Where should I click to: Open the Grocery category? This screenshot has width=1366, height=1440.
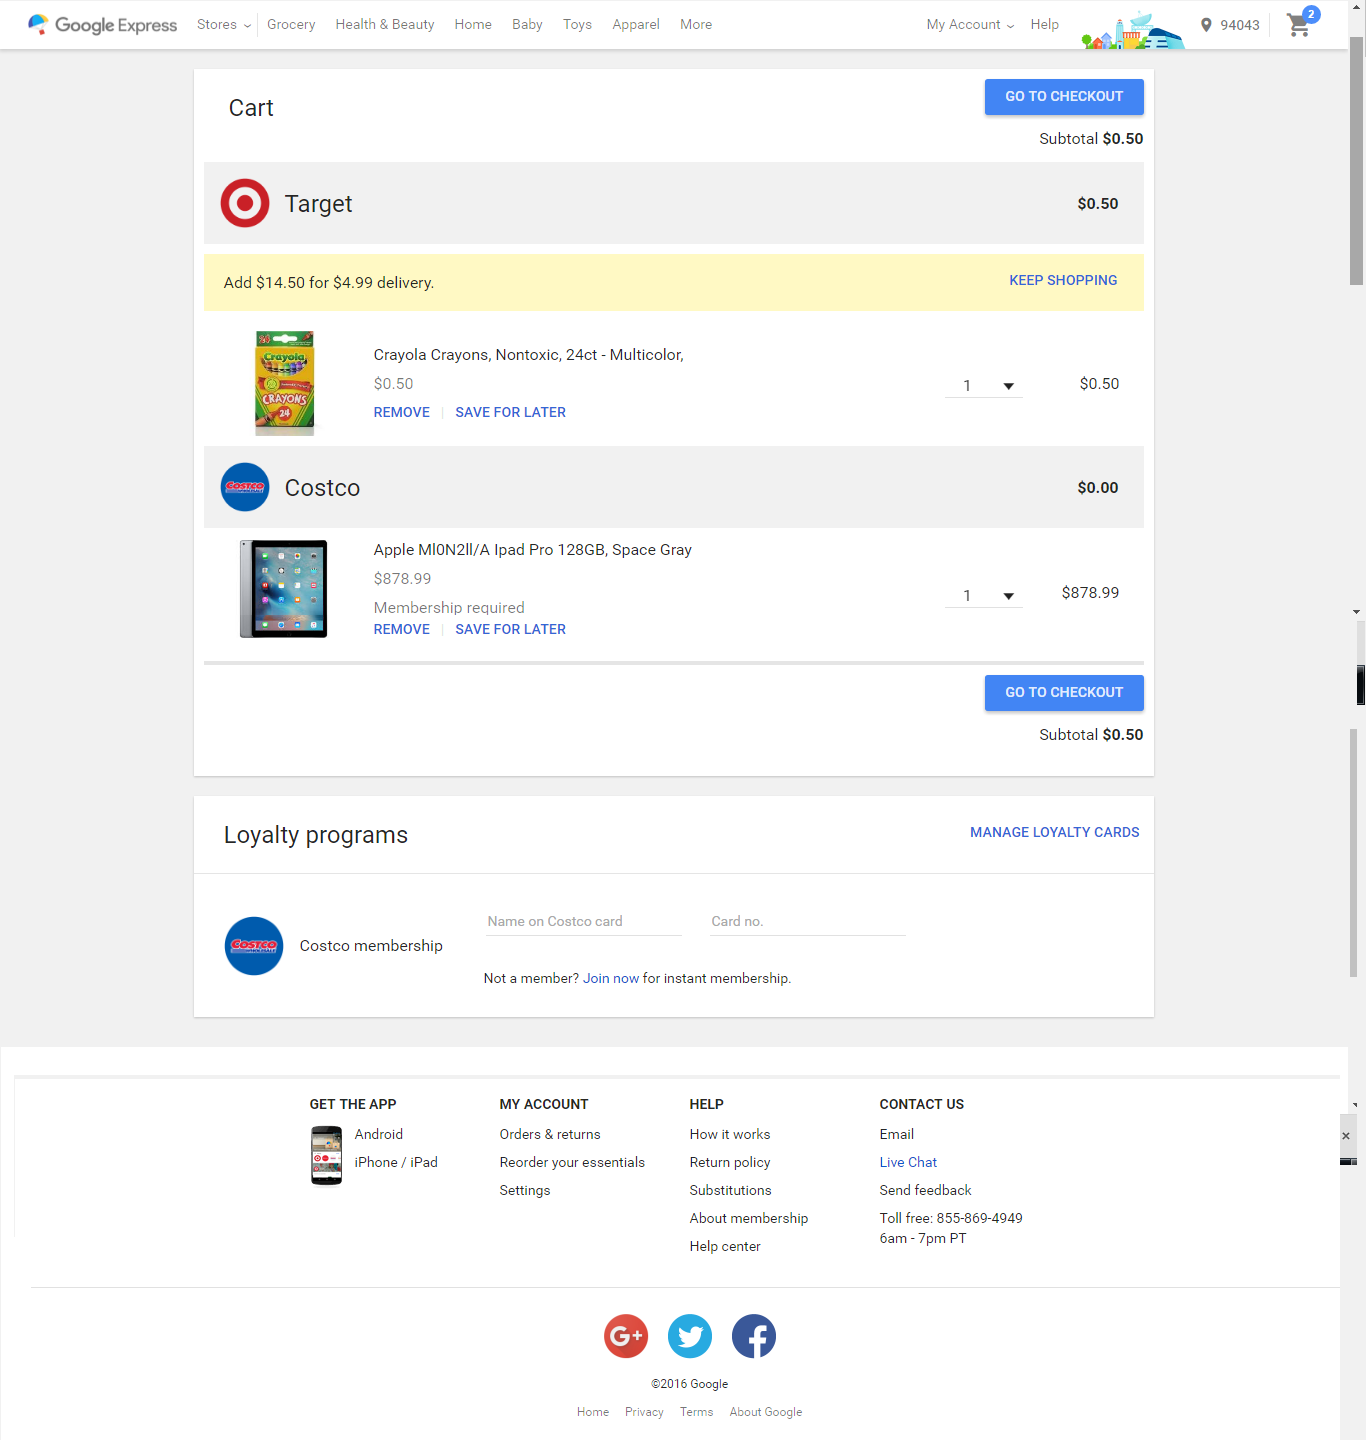(291, 24)
